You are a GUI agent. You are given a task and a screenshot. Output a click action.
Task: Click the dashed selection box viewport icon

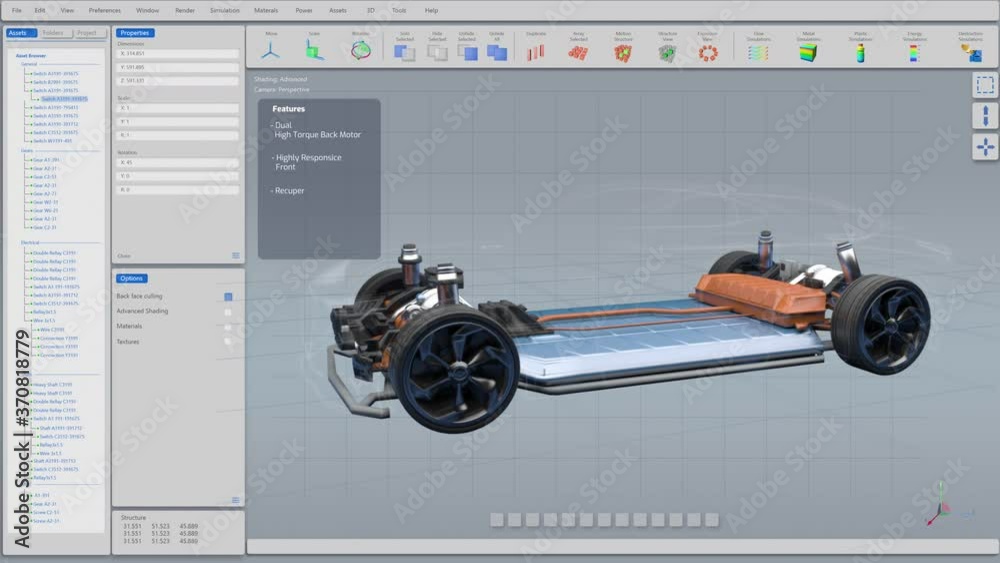[985, 85]
